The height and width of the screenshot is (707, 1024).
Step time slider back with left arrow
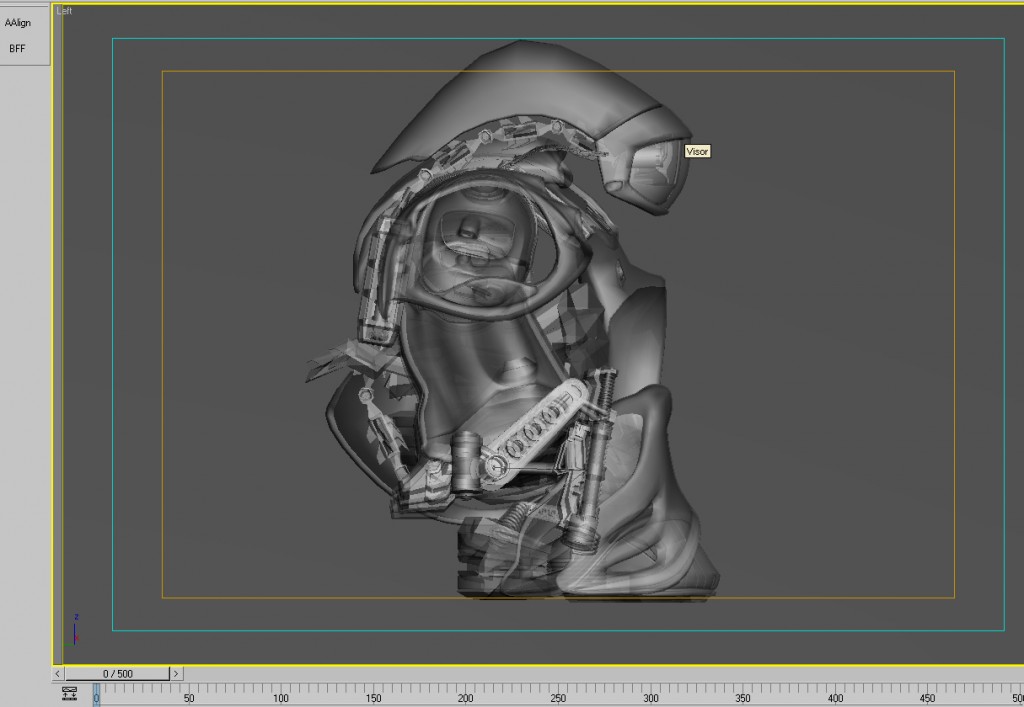(58, 674)
